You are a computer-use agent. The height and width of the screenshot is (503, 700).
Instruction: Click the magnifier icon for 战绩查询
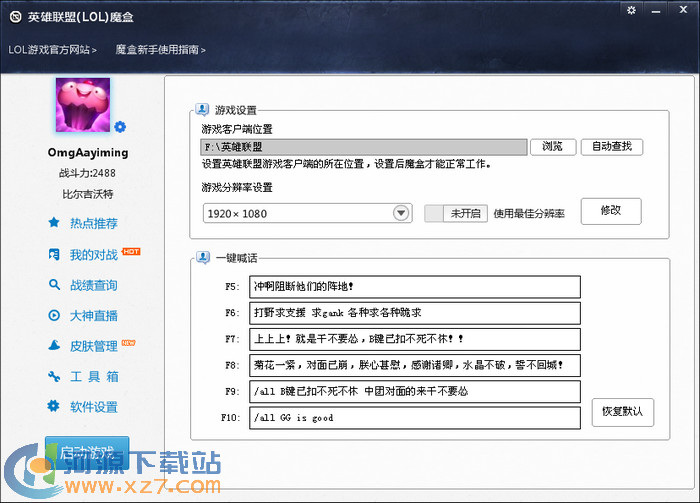pos(54,285)
